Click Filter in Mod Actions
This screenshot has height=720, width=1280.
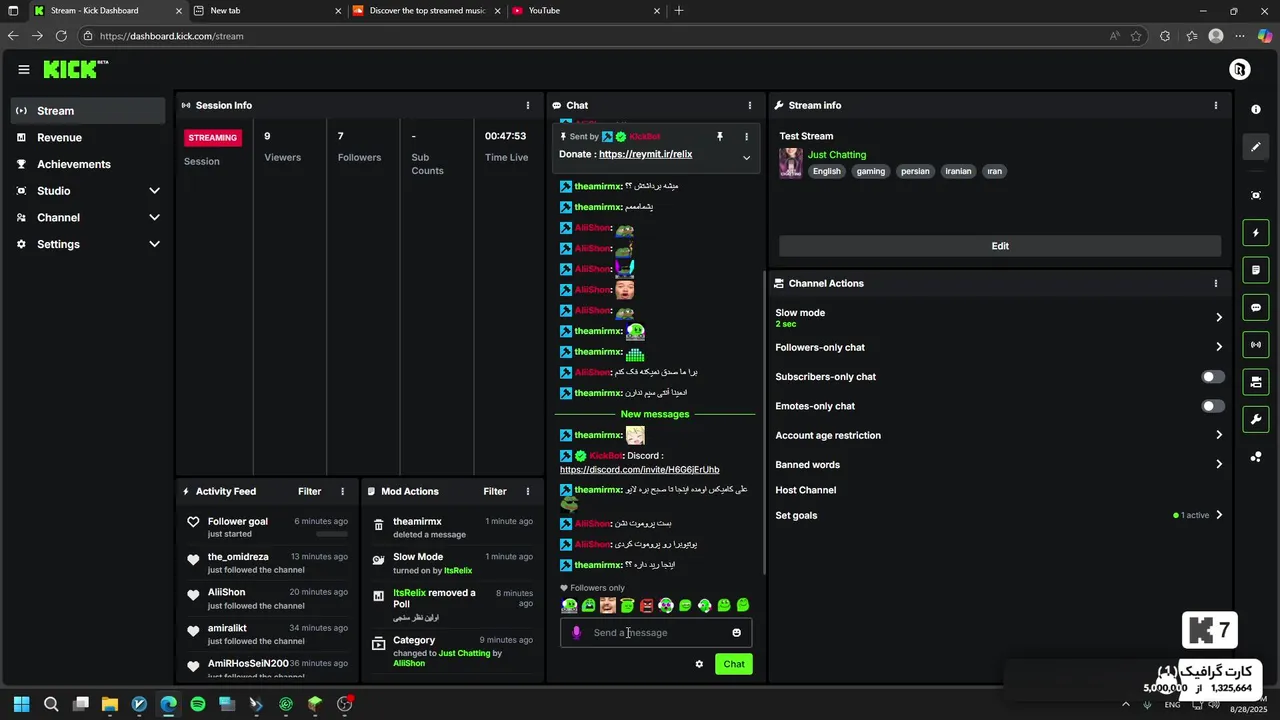coord(495,491)
